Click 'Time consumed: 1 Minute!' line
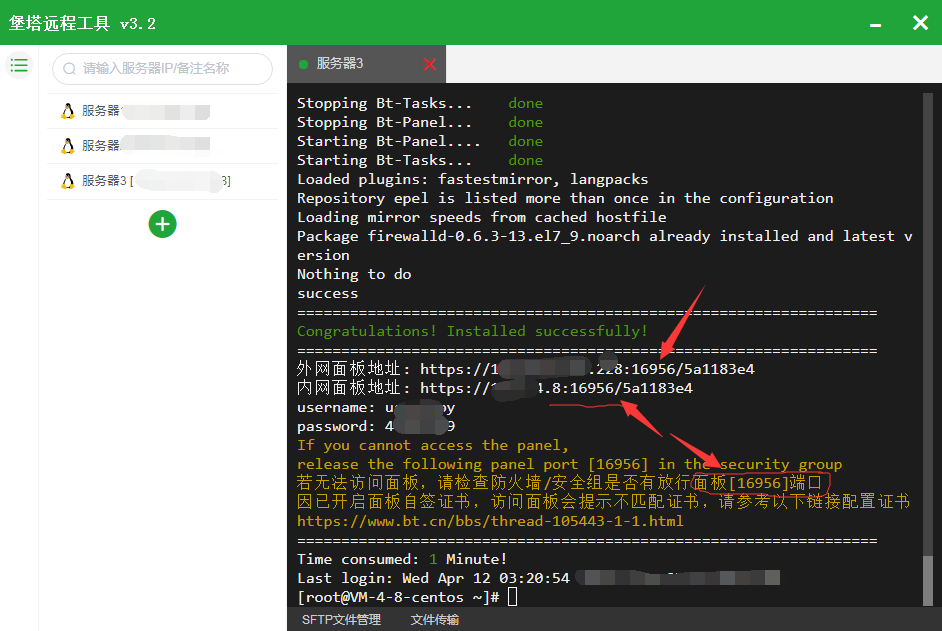 (x=402, y=559)
